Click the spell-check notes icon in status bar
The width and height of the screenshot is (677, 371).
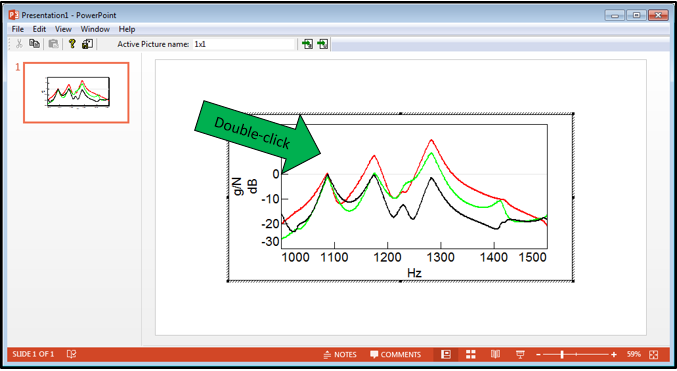[x=72, y=354]
